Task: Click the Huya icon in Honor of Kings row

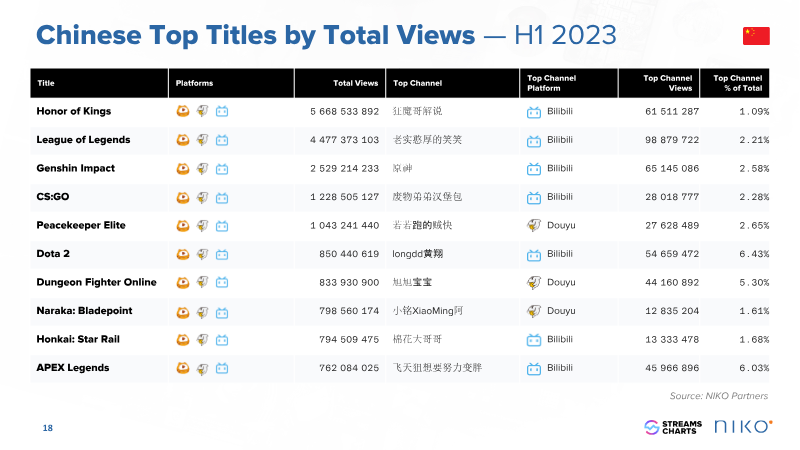Action: click(x=183, y=111)
